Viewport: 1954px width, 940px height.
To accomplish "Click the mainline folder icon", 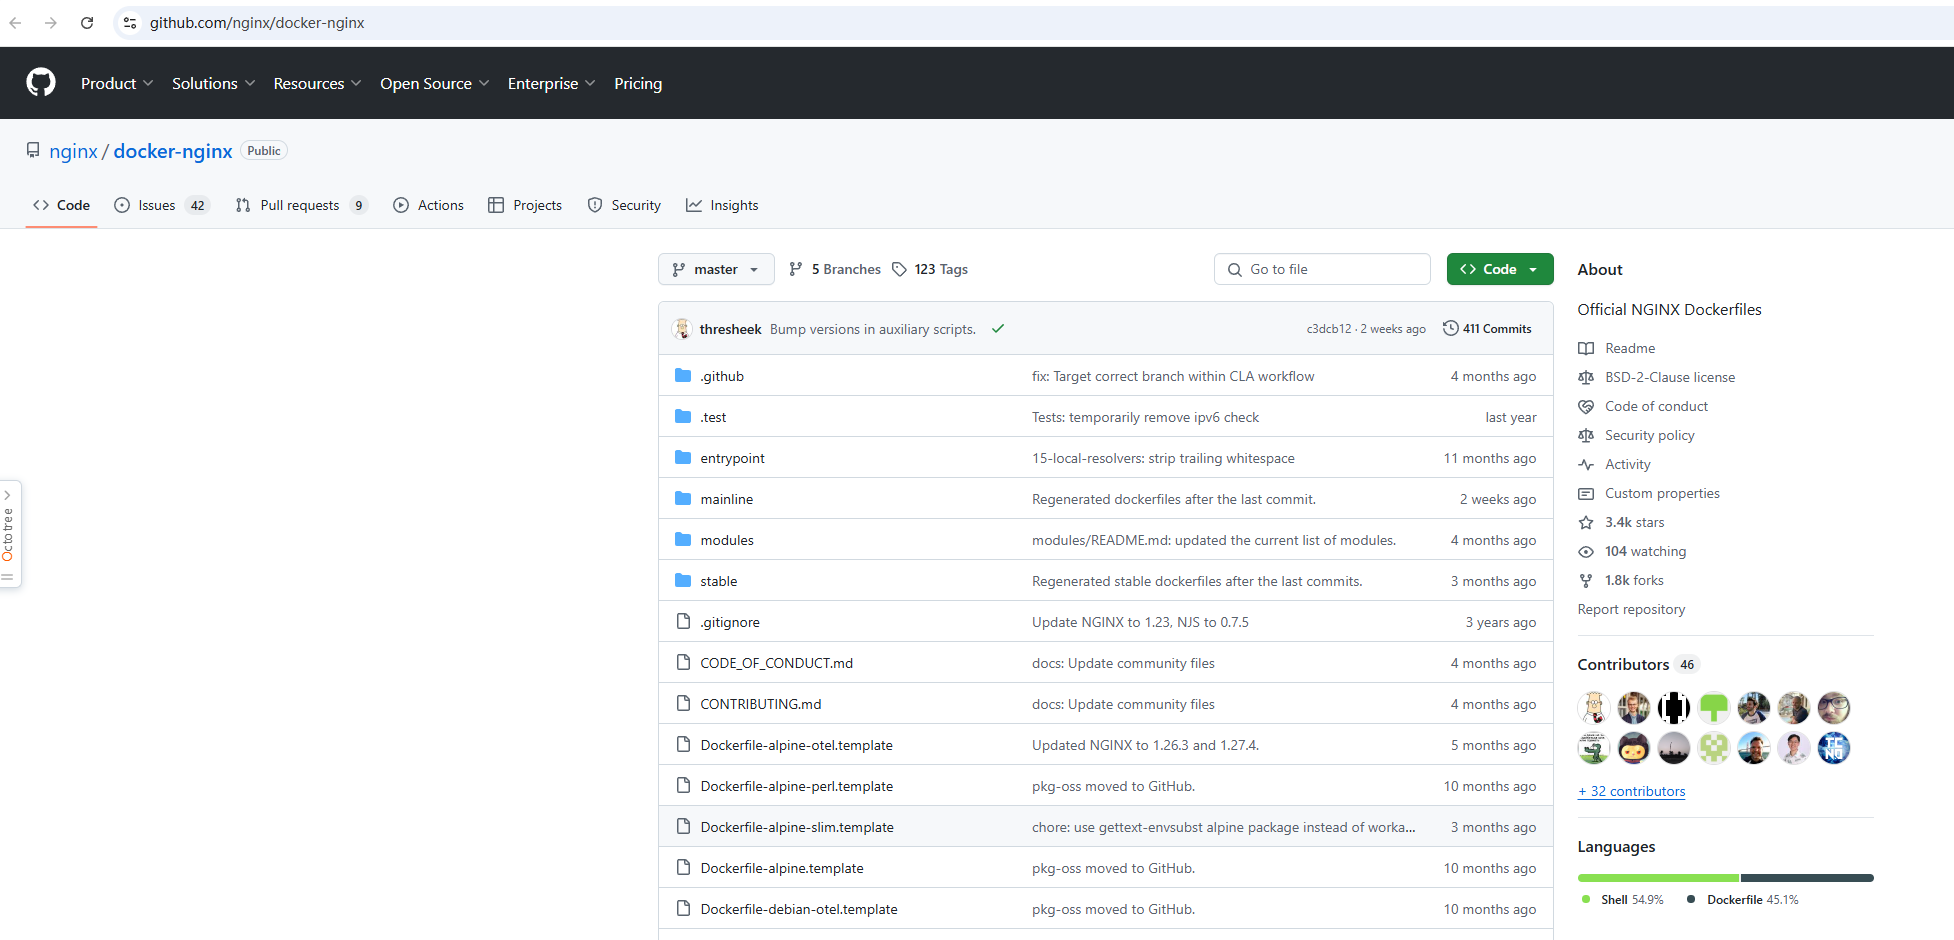I will [x=683, y=499].
